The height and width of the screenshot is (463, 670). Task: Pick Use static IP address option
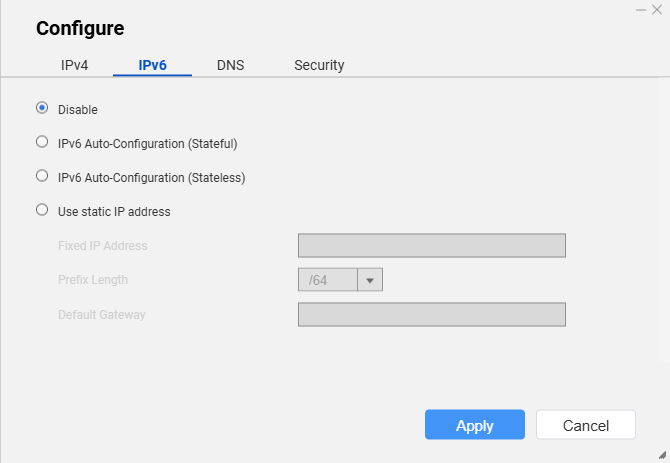42,210
